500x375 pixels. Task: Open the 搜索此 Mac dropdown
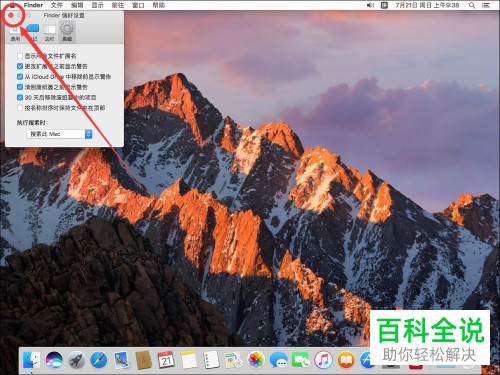click(x=59, y=134)
